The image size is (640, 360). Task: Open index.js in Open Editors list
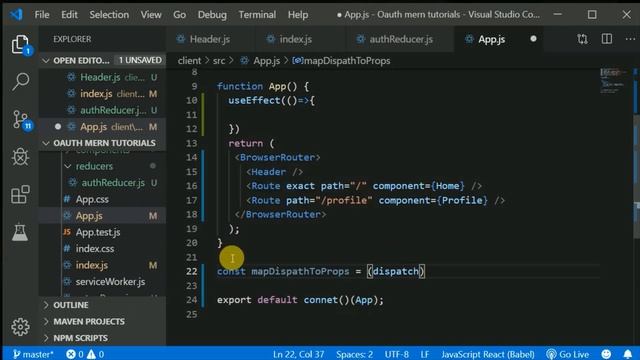(x=102, y=94)
